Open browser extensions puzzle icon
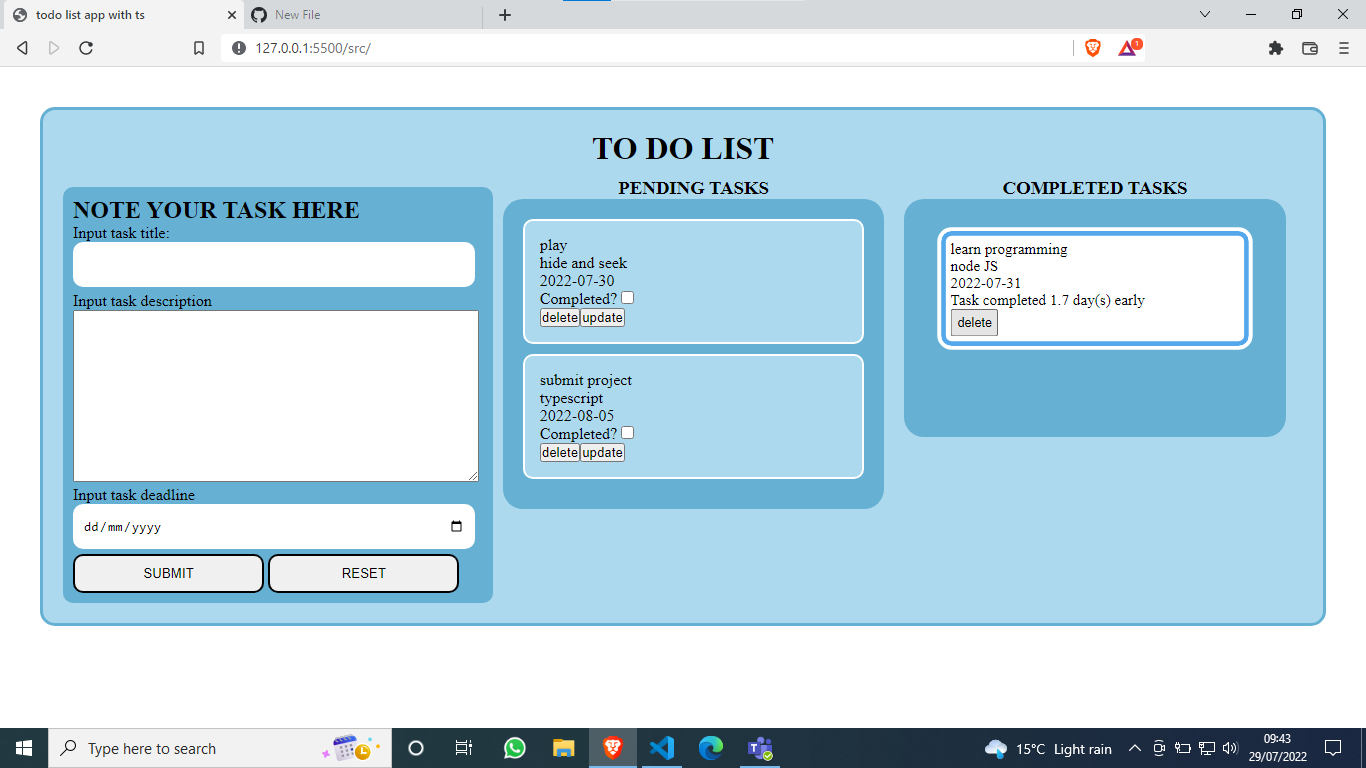The image size is (1366, 768). click(1275, 48)
